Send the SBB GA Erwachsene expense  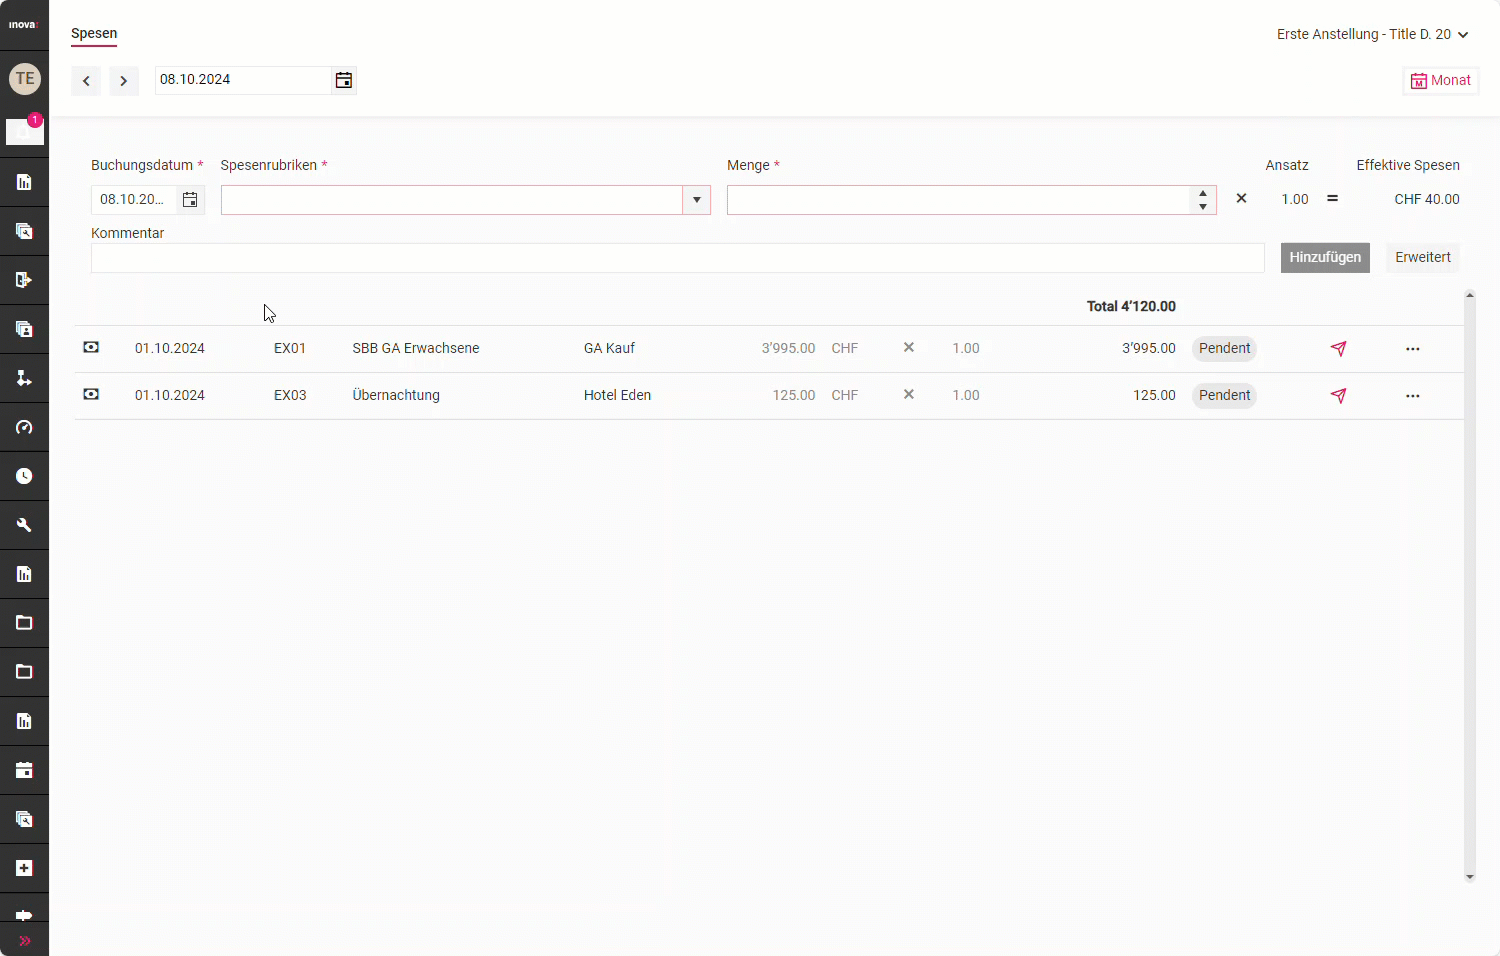1338,349
